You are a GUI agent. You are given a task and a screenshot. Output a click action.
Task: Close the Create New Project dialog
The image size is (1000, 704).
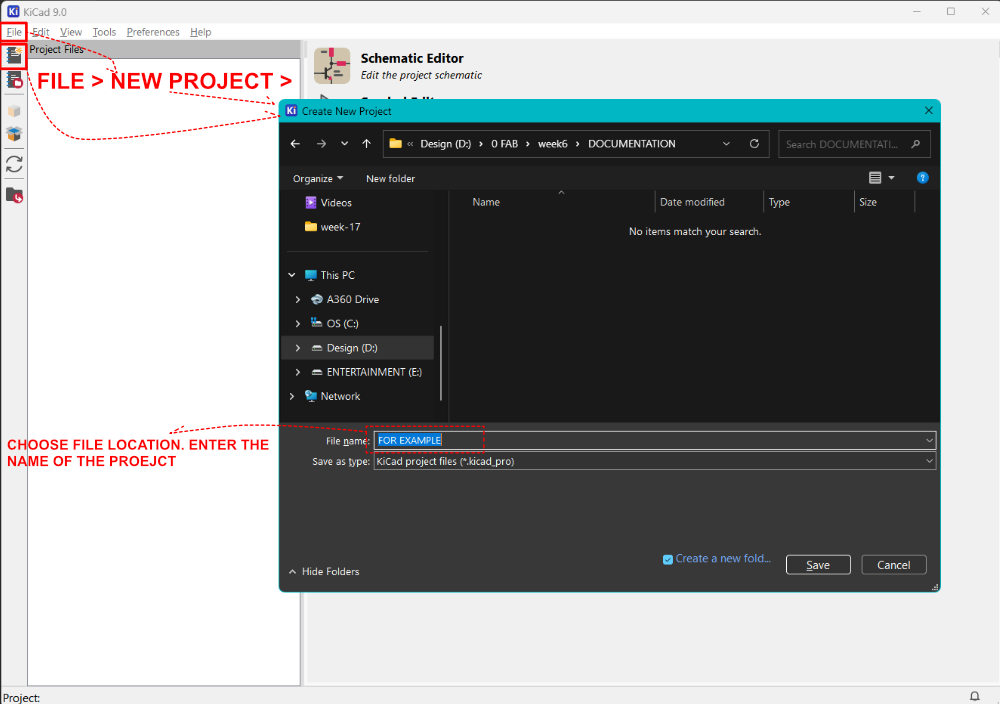pos(929,111)
